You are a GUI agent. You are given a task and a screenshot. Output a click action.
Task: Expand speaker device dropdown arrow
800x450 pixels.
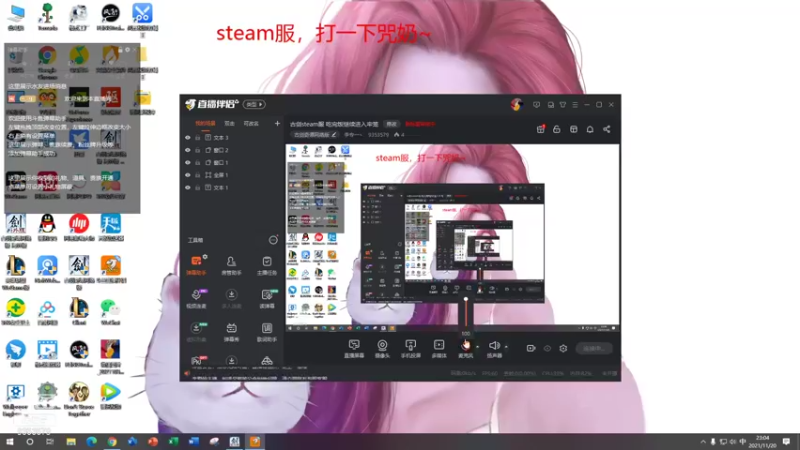pyautogui.click(x=506, y=347)
